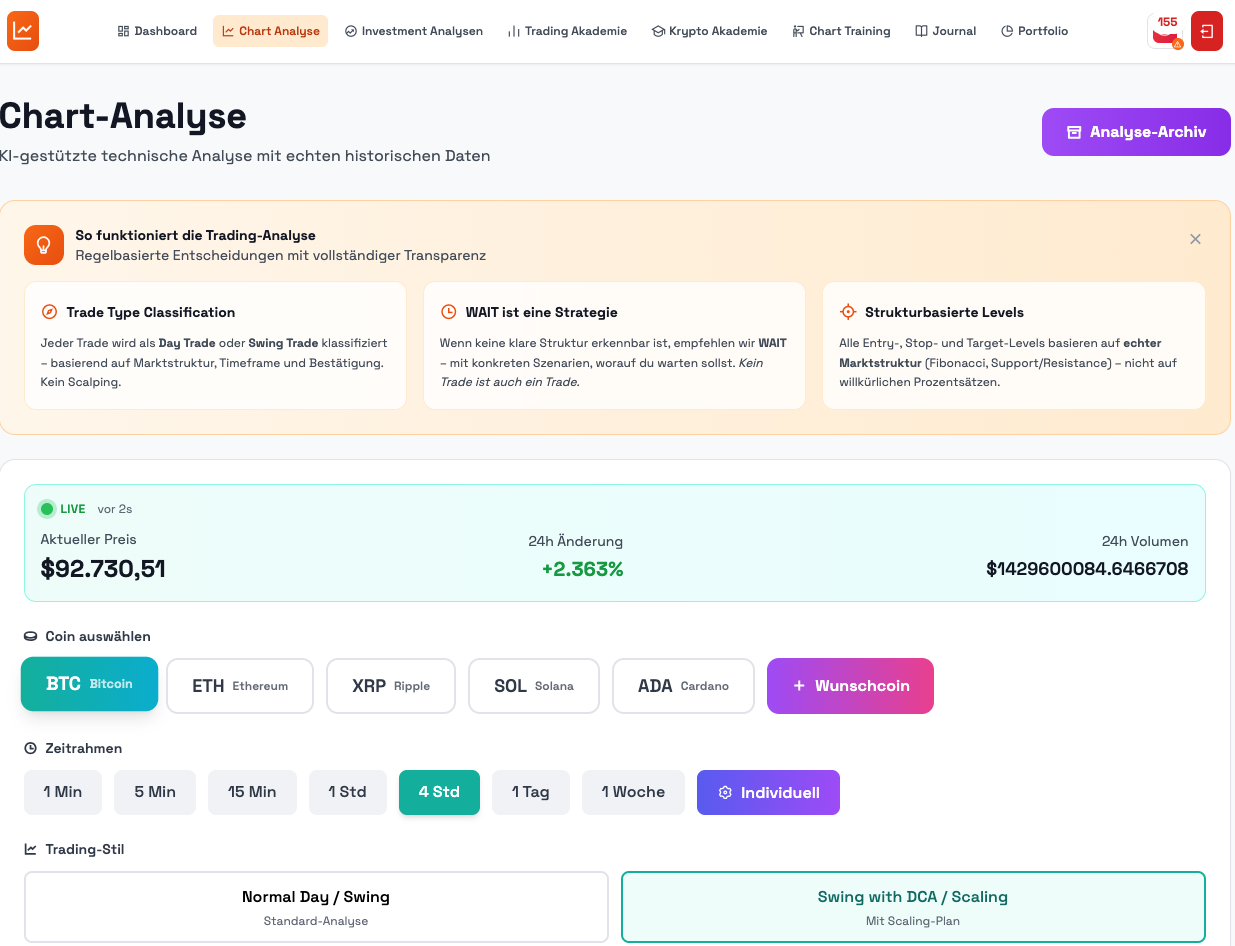Select ETH Ethereum coin
The width and height of the screenshot is (1235, 946).
[x=240, y=686]
